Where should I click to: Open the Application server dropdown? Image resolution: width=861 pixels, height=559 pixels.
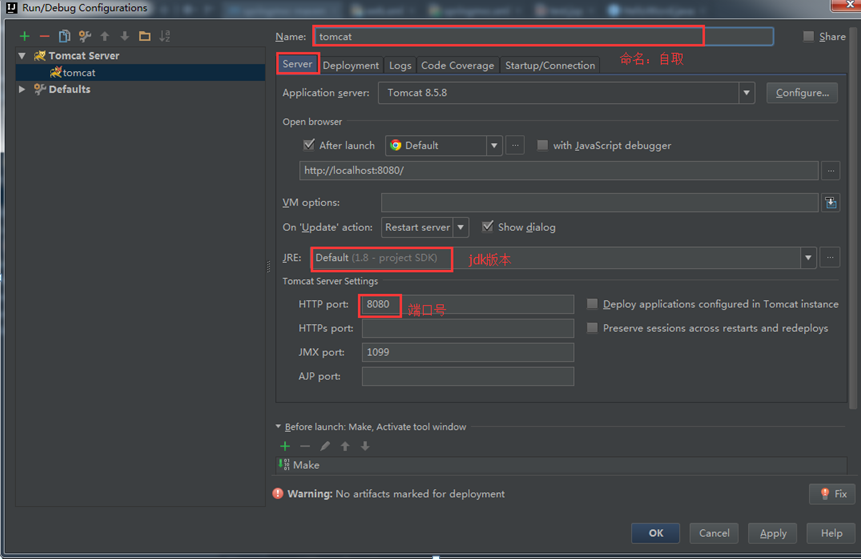pyautogui.click(x=746, y=93)
